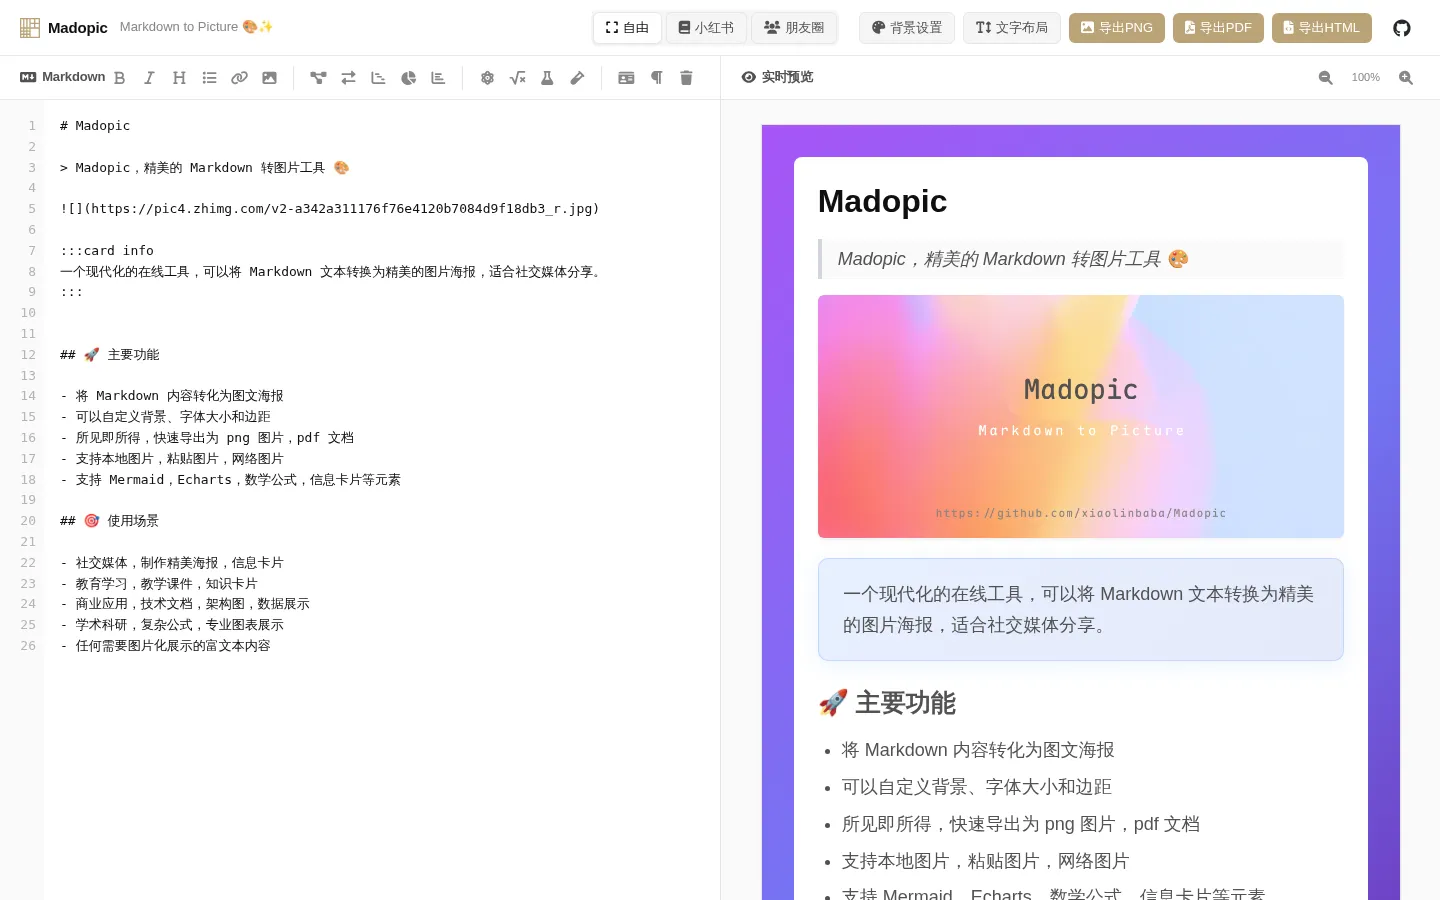The image size is (1440, 900).
Task: Insert a bar chart icon
Action: pyautogui.click(x=438, y=78)
